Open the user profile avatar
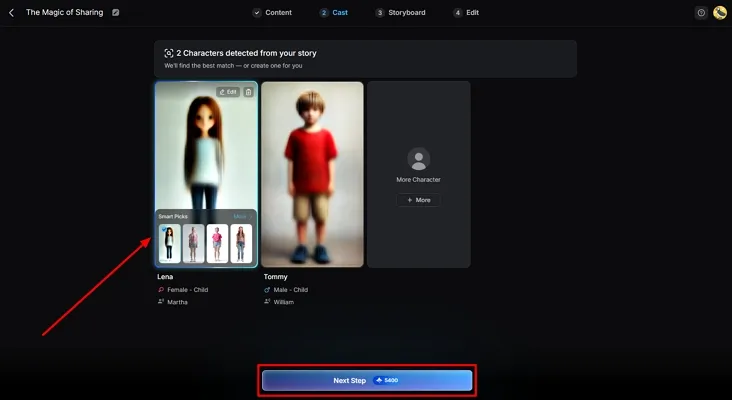This screenshot has width=732, height=400. (719, 13)
